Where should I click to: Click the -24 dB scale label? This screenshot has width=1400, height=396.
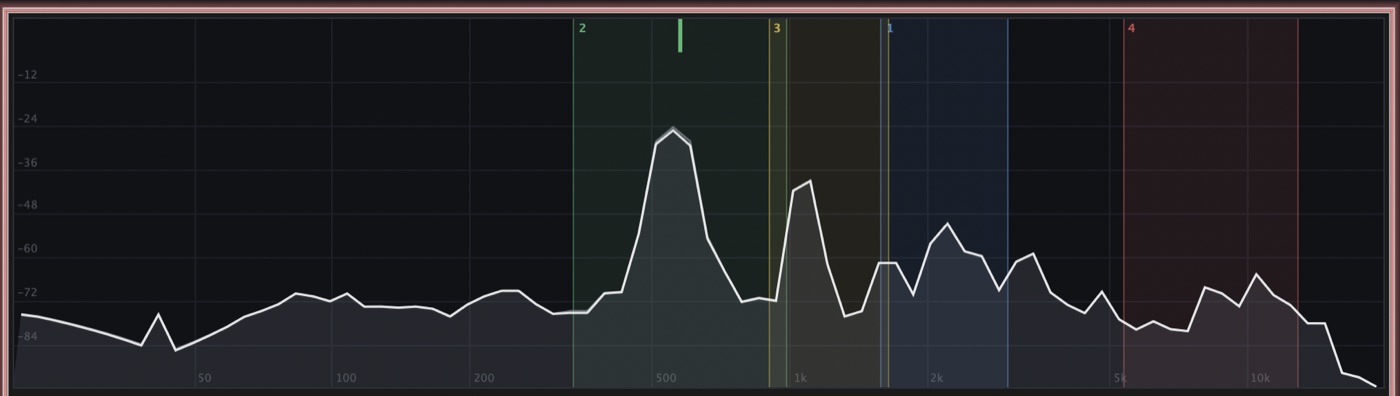click(x=27, y=119)
